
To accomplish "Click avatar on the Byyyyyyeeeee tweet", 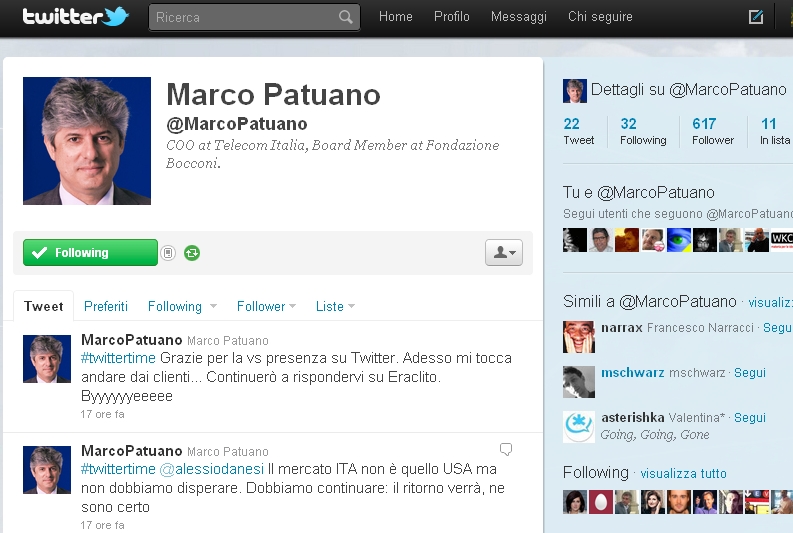I will pyautogui.click(x=47, y=359).
